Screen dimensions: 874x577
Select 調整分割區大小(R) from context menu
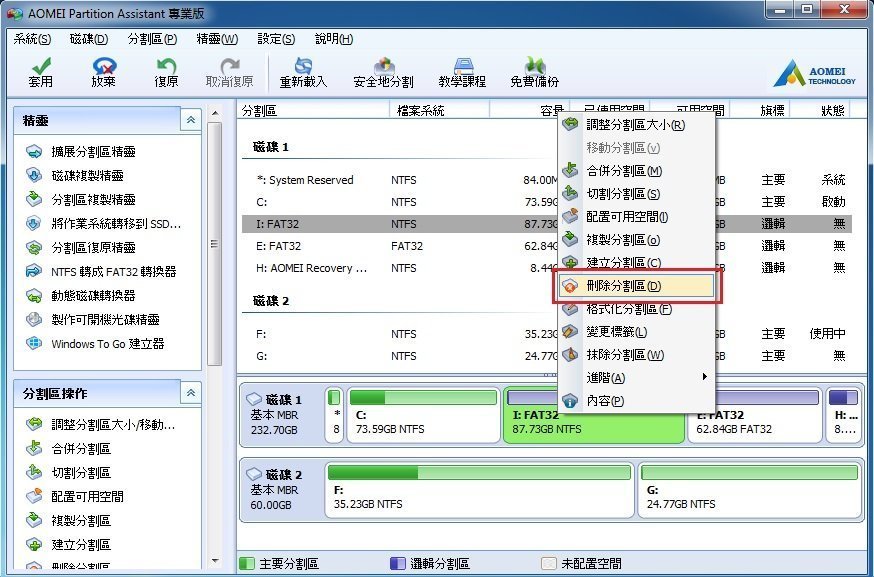(636, 125)
